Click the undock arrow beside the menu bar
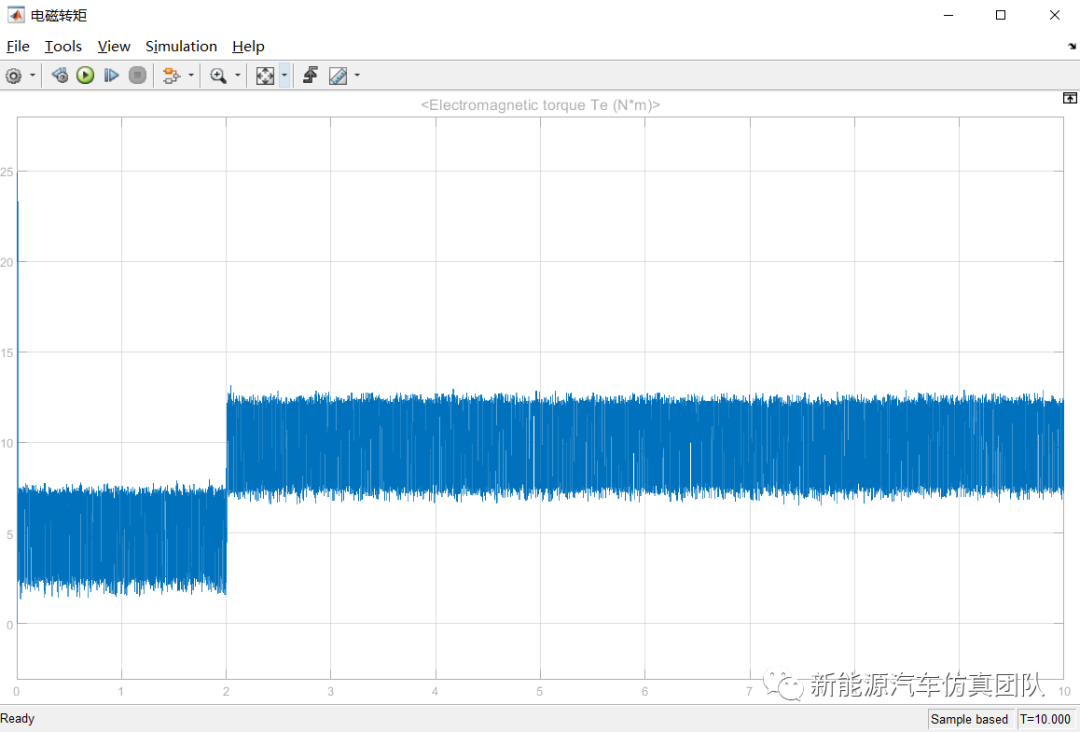The height and width of the screenshot is (732, 1080). point(1072,46)
